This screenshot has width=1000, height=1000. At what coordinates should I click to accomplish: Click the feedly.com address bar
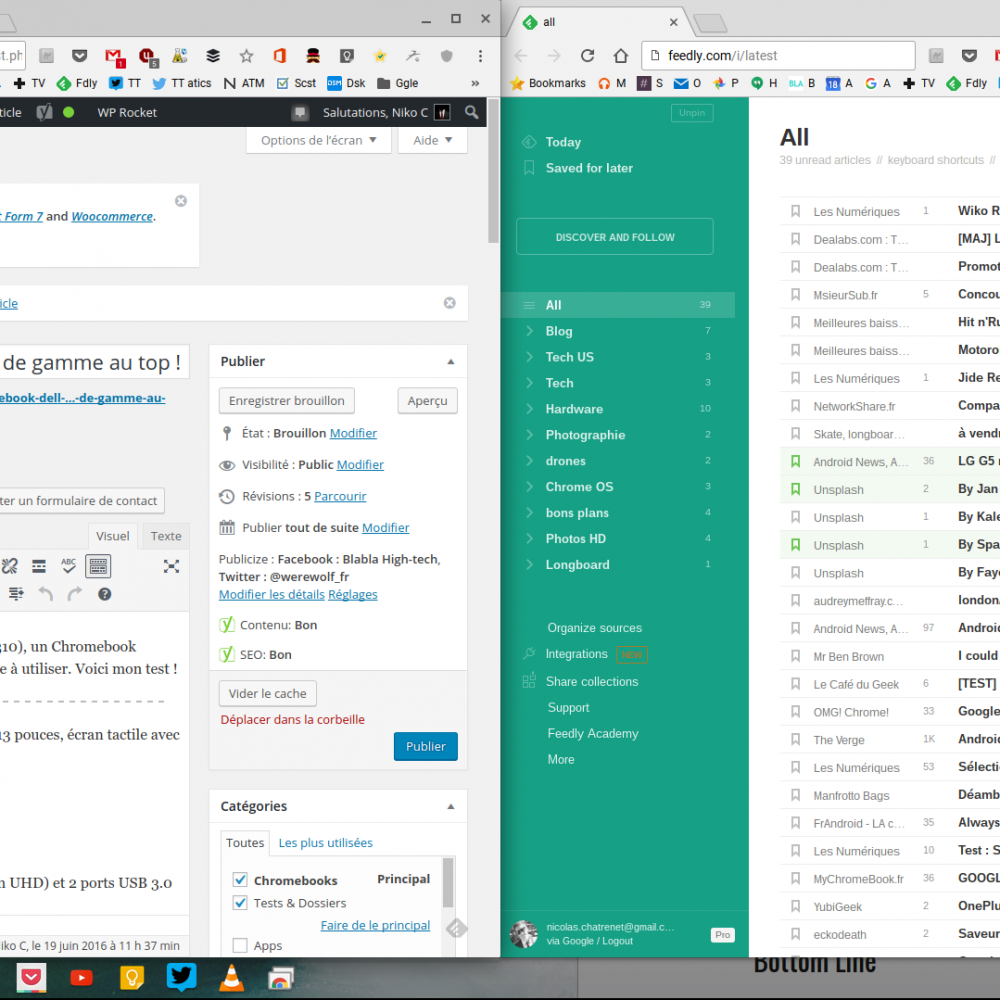pos(778,55)
